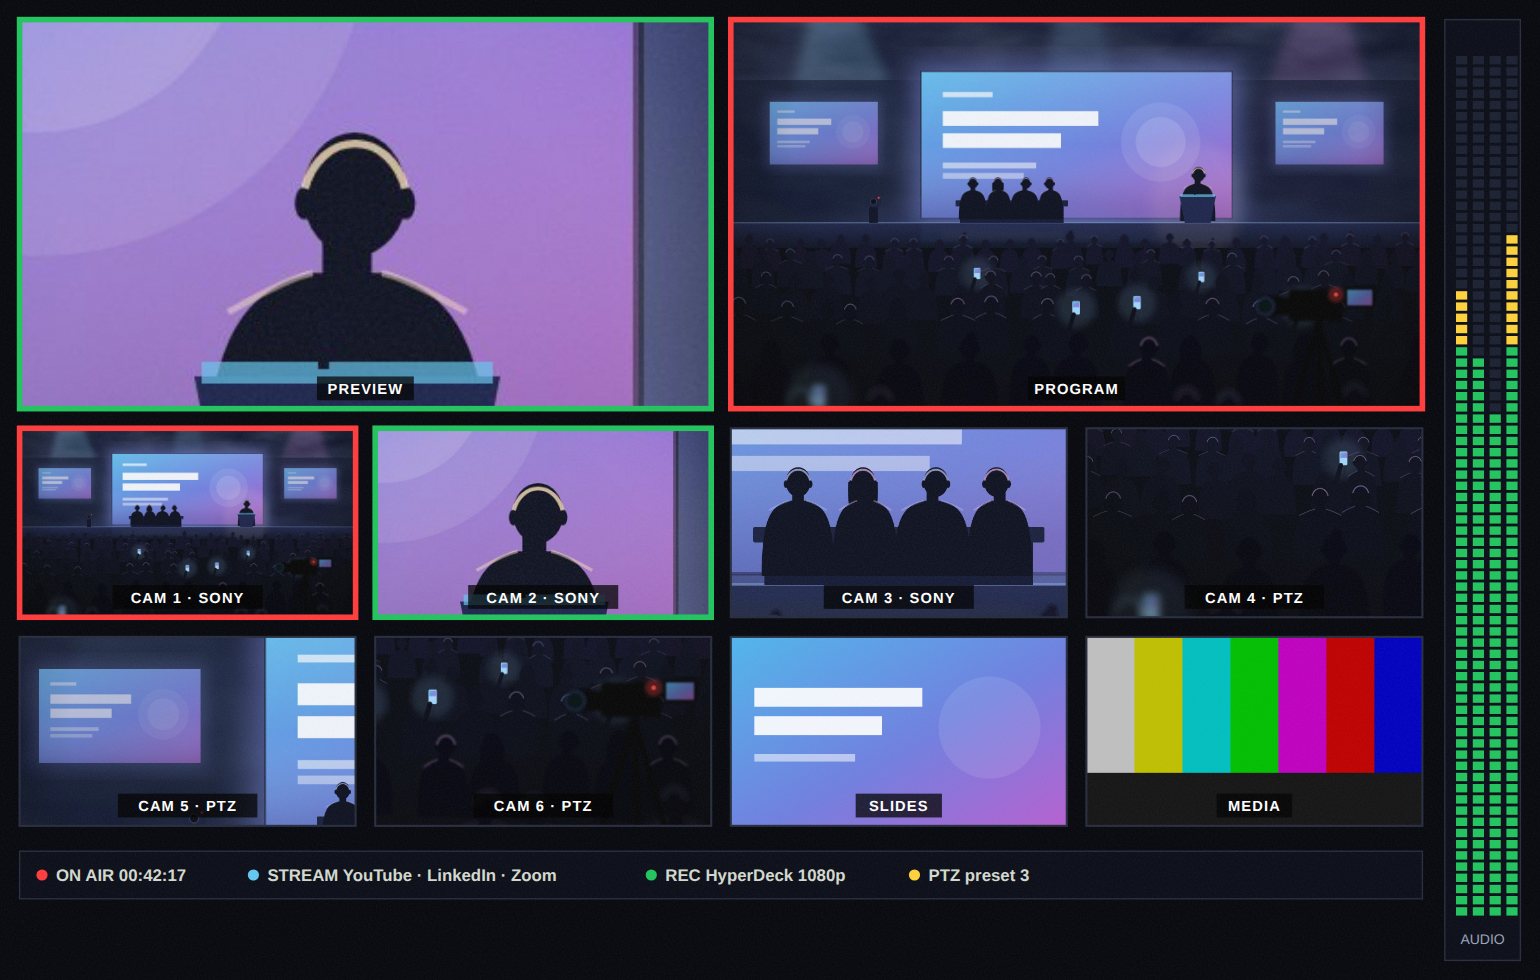1540x980 pixels.
Task: Click REC HyperDeck 1080p status text
Action: pos(755,875)
